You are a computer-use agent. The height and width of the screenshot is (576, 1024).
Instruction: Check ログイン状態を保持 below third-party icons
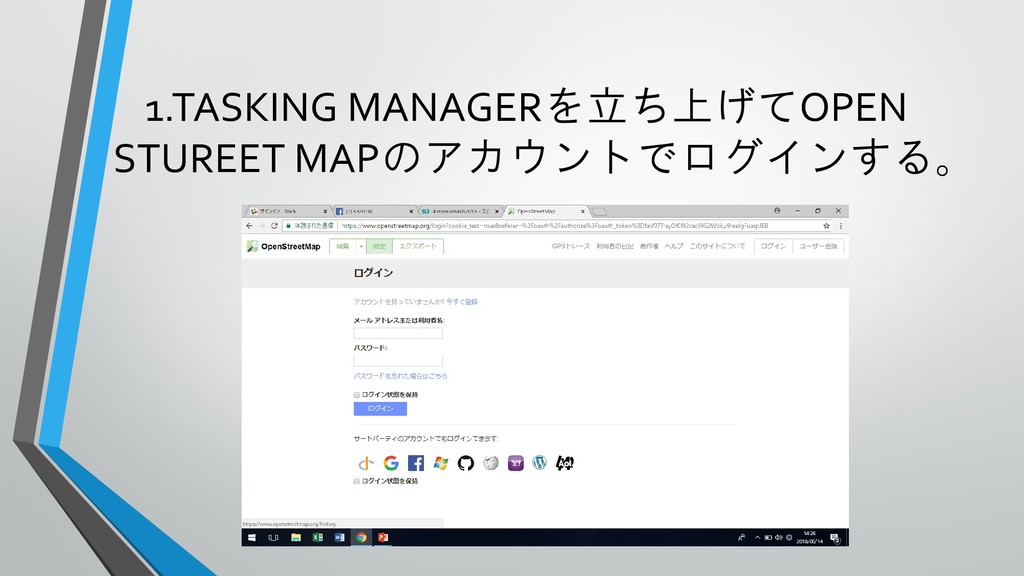click(357, 481)
